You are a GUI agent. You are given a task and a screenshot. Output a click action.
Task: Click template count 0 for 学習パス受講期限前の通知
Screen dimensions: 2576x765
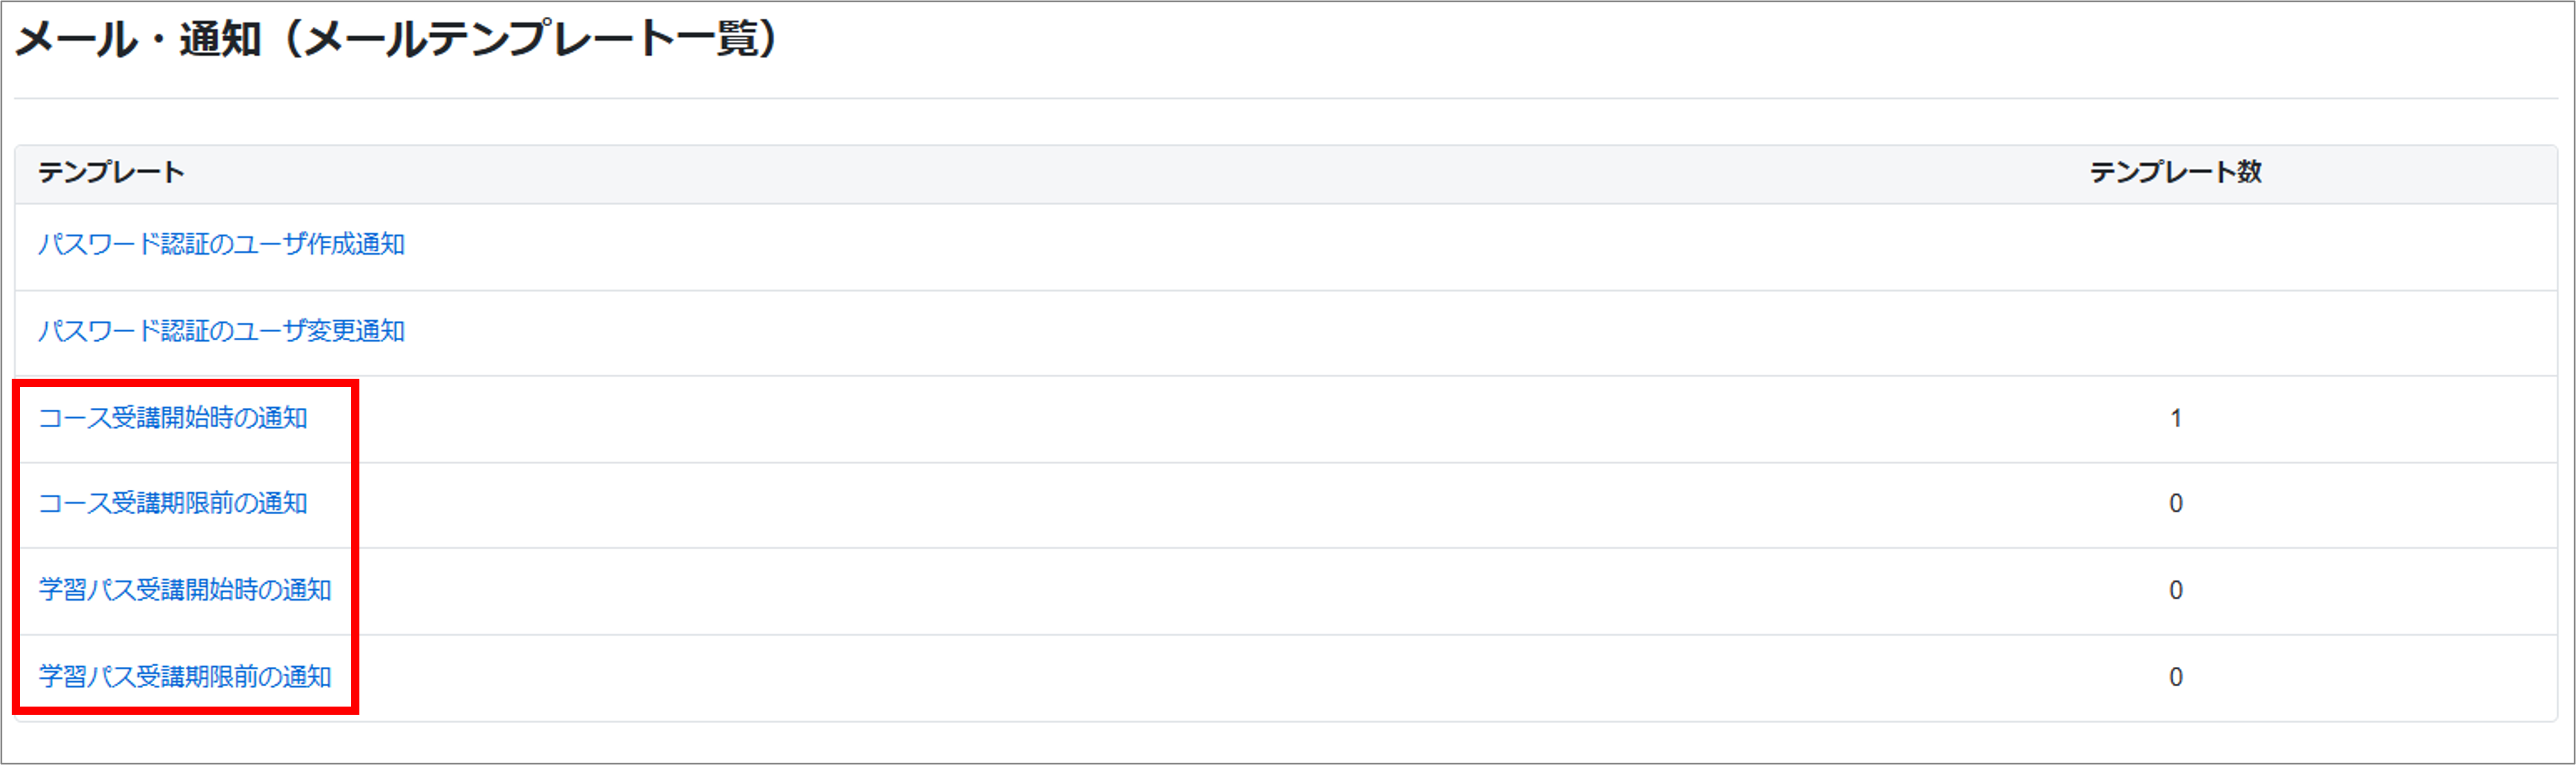click(x=2175, y=677)
